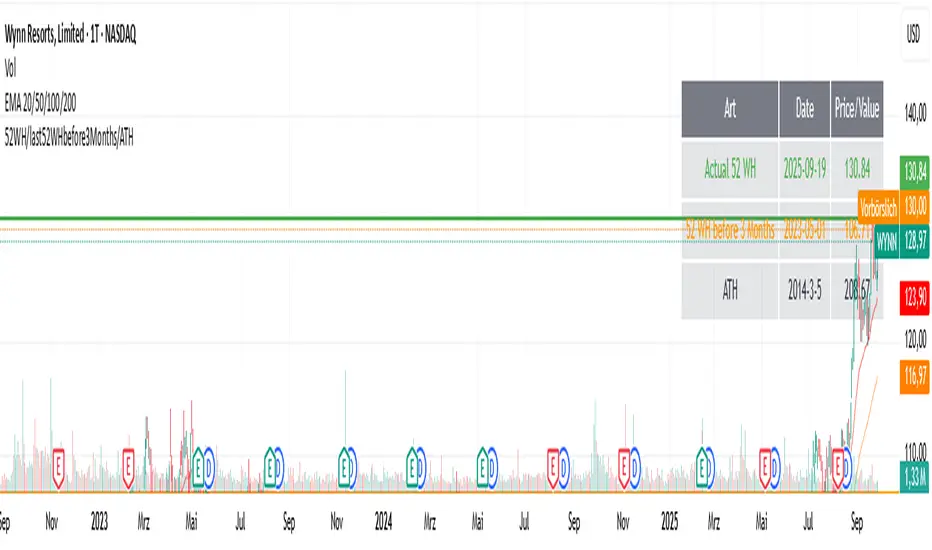This screenshot has height=550, width=932.
Task: Click the Date table header
Action: [x=805, y=109]
